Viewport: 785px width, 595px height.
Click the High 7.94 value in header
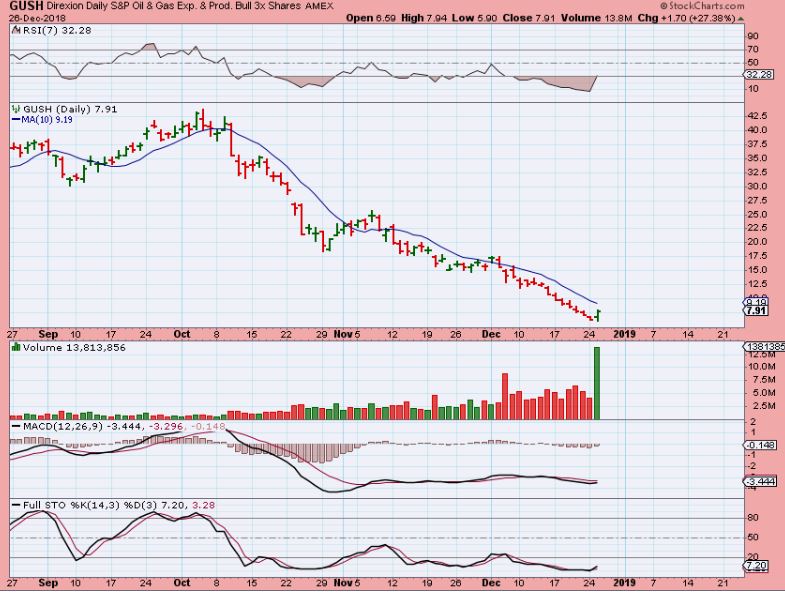click(425, 18)
